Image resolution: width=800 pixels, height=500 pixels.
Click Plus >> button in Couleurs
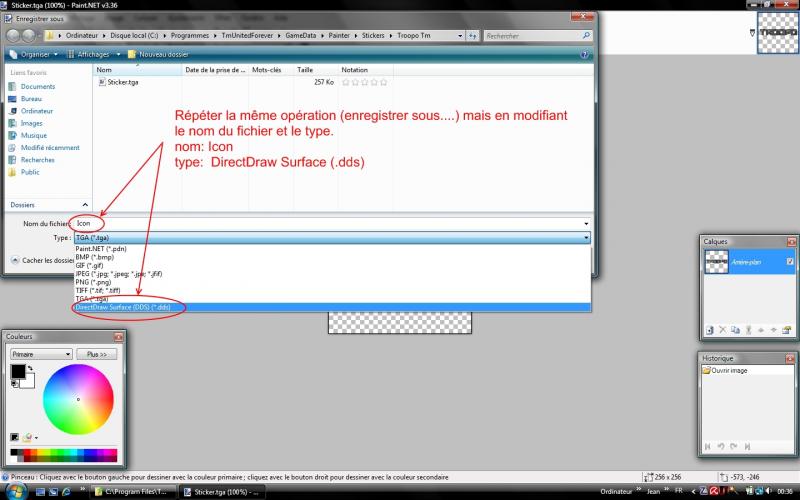96,354
